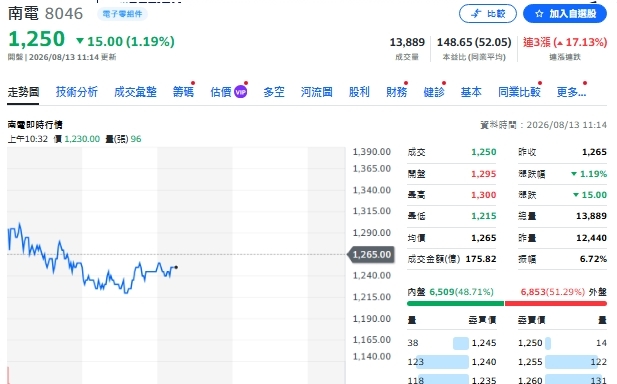Click the 外盤 figure 6,853(51.29%)
The image size is (617, 384).
553,292
